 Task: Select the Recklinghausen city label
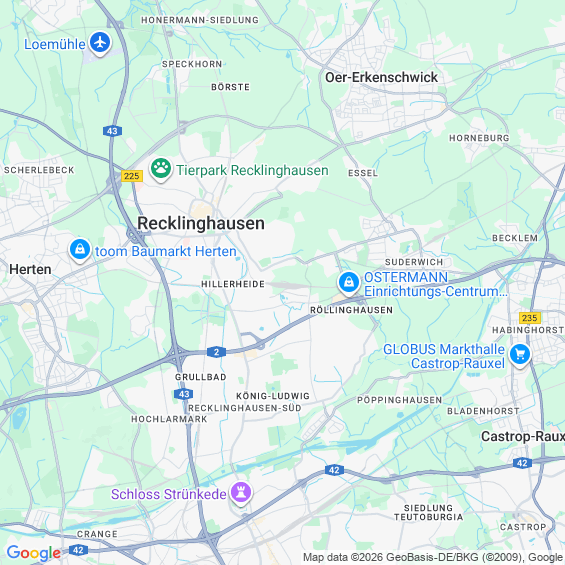tap(201, 223)
